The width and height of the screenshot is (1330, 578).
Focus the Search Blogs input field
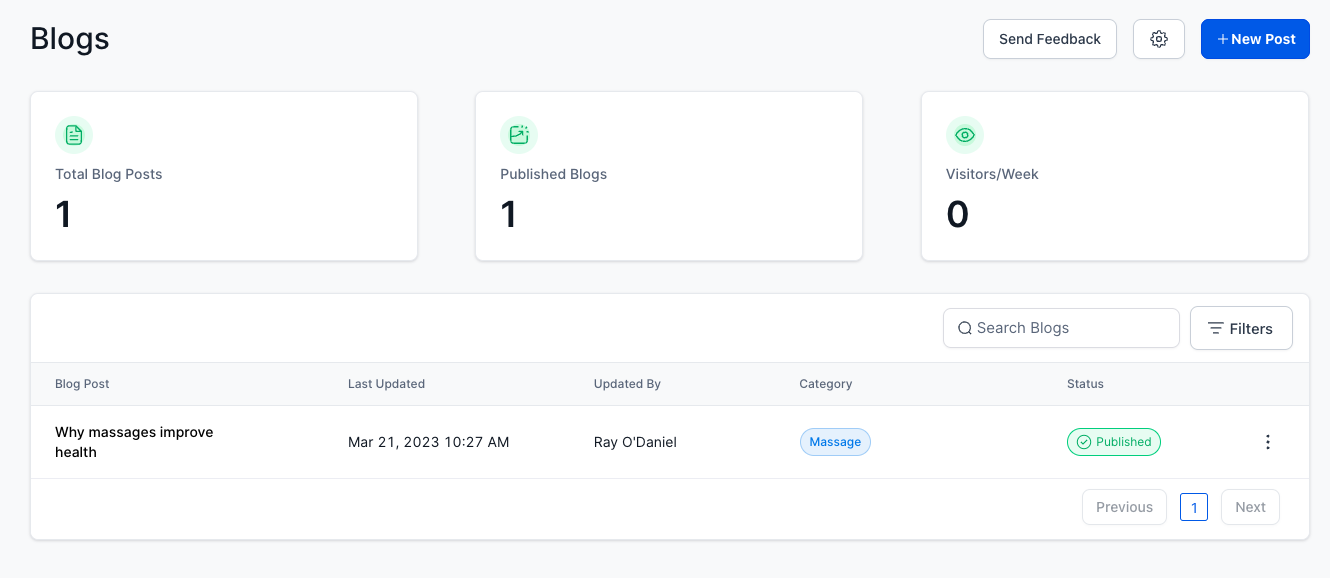click(1061, 328)
